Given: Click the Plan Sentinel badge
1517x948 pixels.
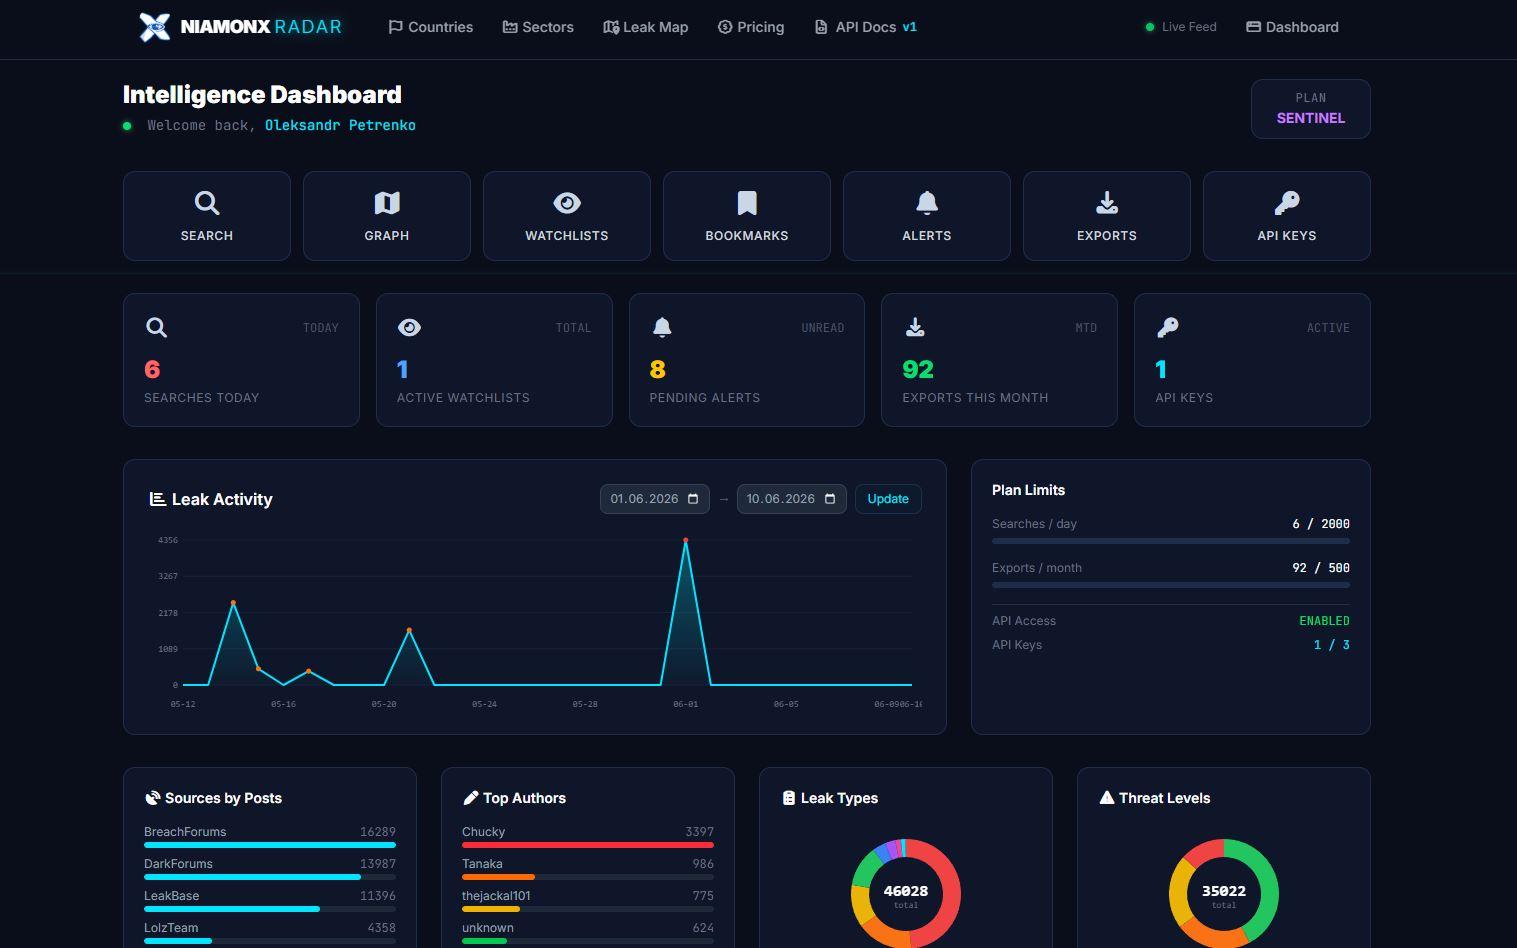Looking at the screenshot, I should pos(1311,109).
